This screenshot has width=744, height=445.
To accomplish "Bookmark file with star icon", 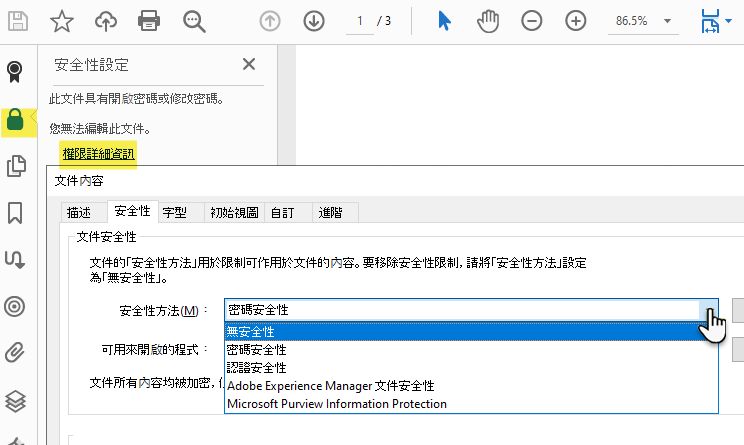I will (62, 21).
